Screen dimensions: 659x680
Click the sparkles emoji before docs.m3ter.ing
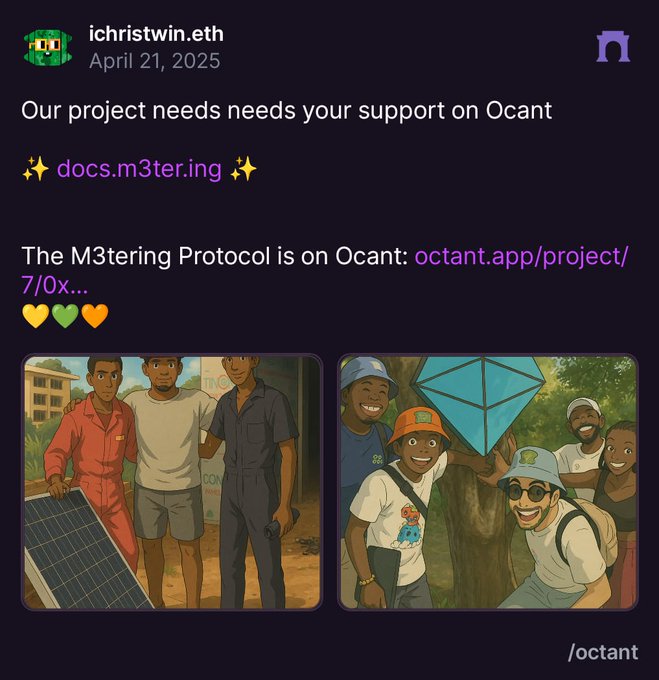pos(36,169)
